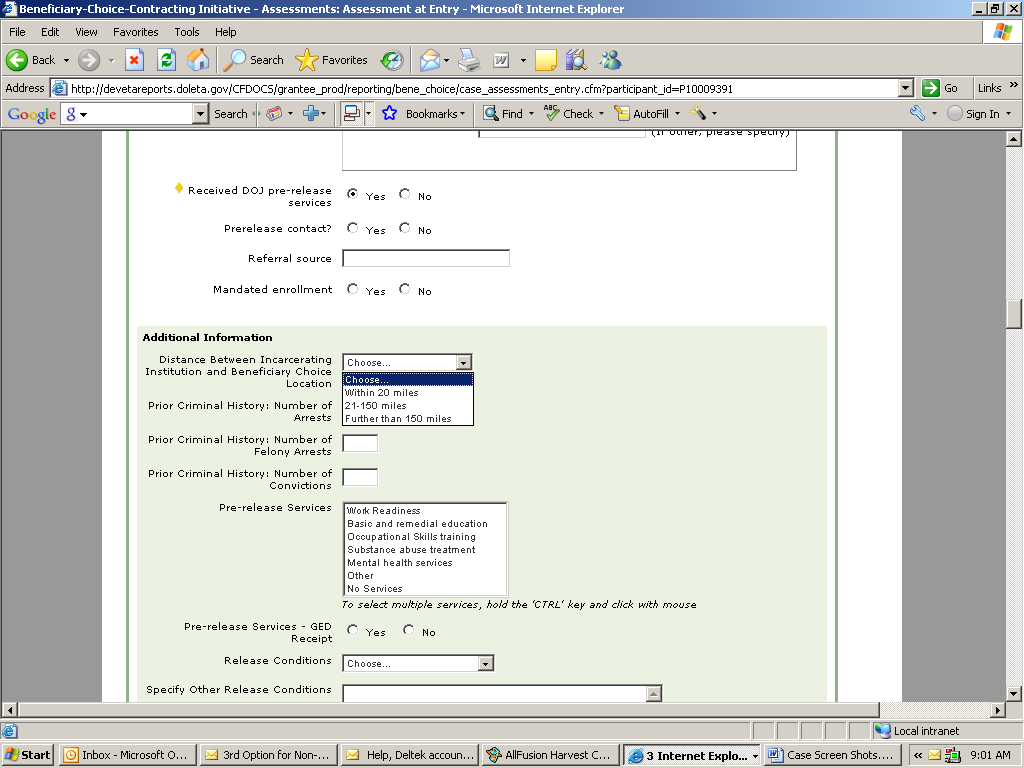Click the Google toolbar Search button
Viewport: 1024px width, 768px height.
[x=231, y=114]
